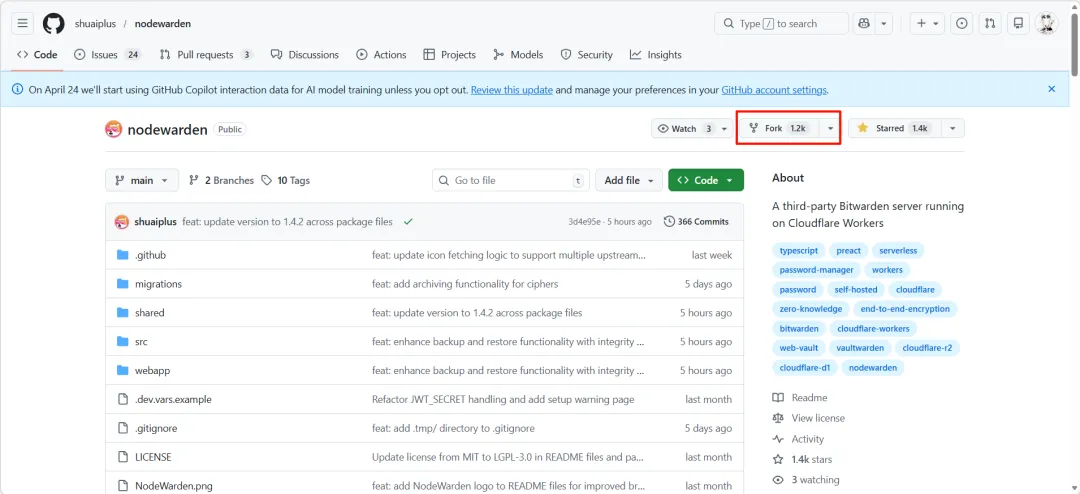Click the Starred button to unstar
This screenshot has width=1080, height=494.
click(893, 128)
